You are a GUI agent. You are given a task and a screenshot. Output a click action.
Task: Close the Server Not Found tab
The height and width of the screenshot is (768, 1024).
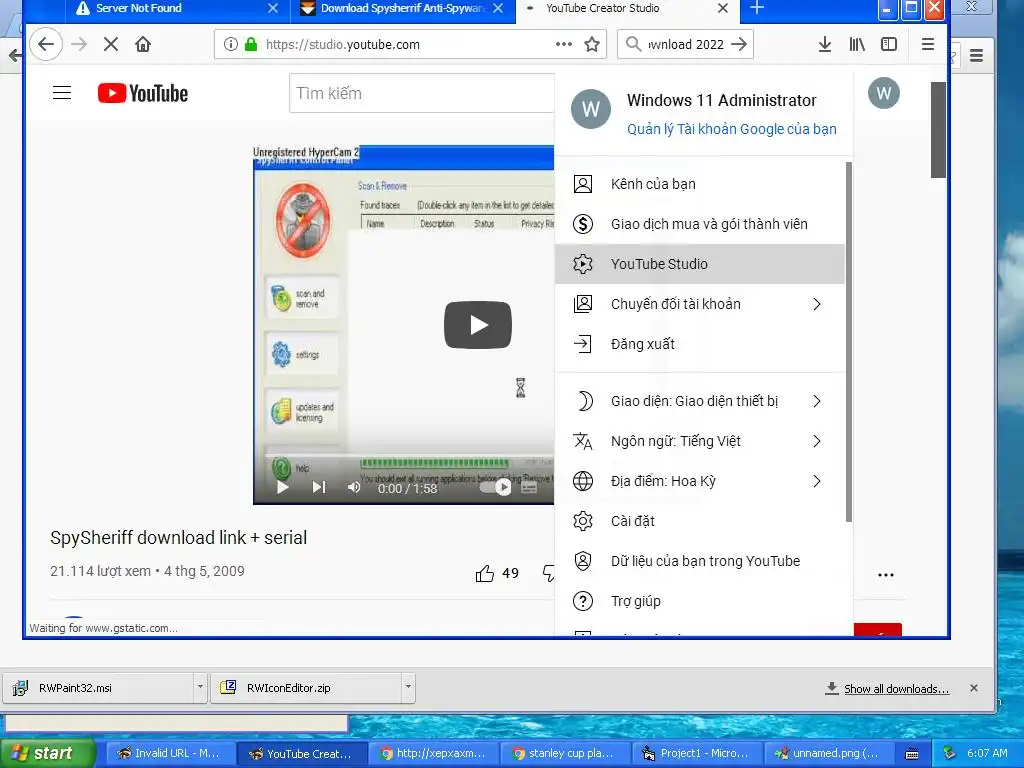273,8
